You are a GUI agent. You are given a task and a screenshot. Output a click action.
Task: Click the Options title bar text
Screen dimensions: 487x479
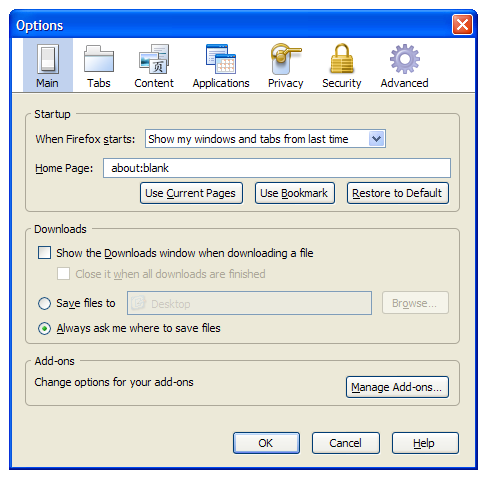(x=40, y=25)
